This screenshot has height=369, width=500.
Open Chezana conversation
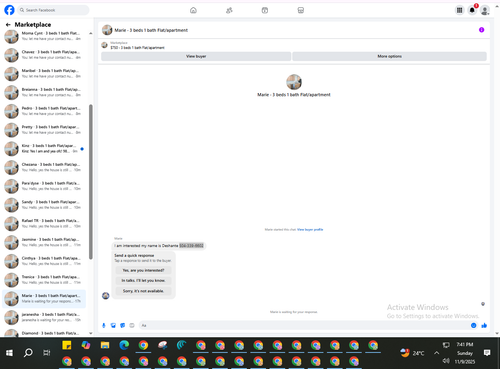pyautogui.click(x=44, y=167)
